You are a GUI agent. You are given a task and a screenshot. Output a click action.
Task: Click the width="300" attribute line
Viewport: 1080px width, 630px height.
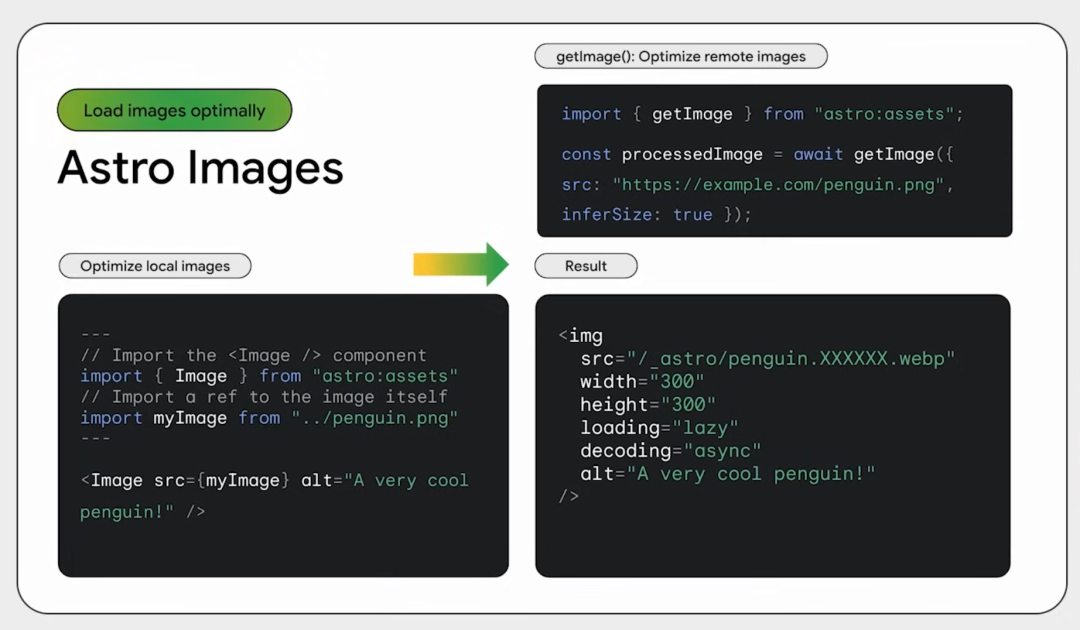point(642,381)
